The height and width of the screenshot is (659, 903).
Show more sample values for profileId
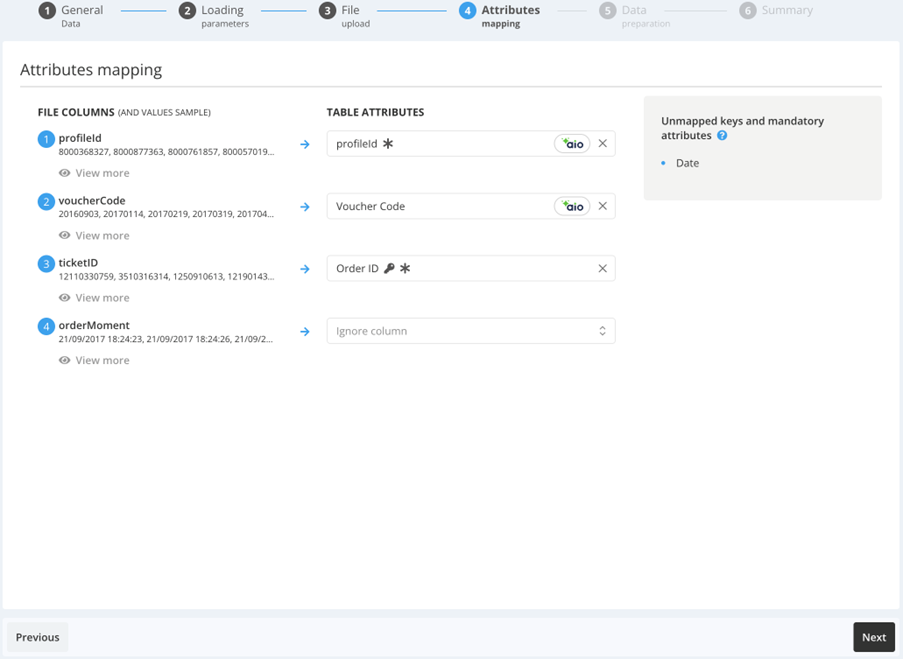(x=94, y=173)
